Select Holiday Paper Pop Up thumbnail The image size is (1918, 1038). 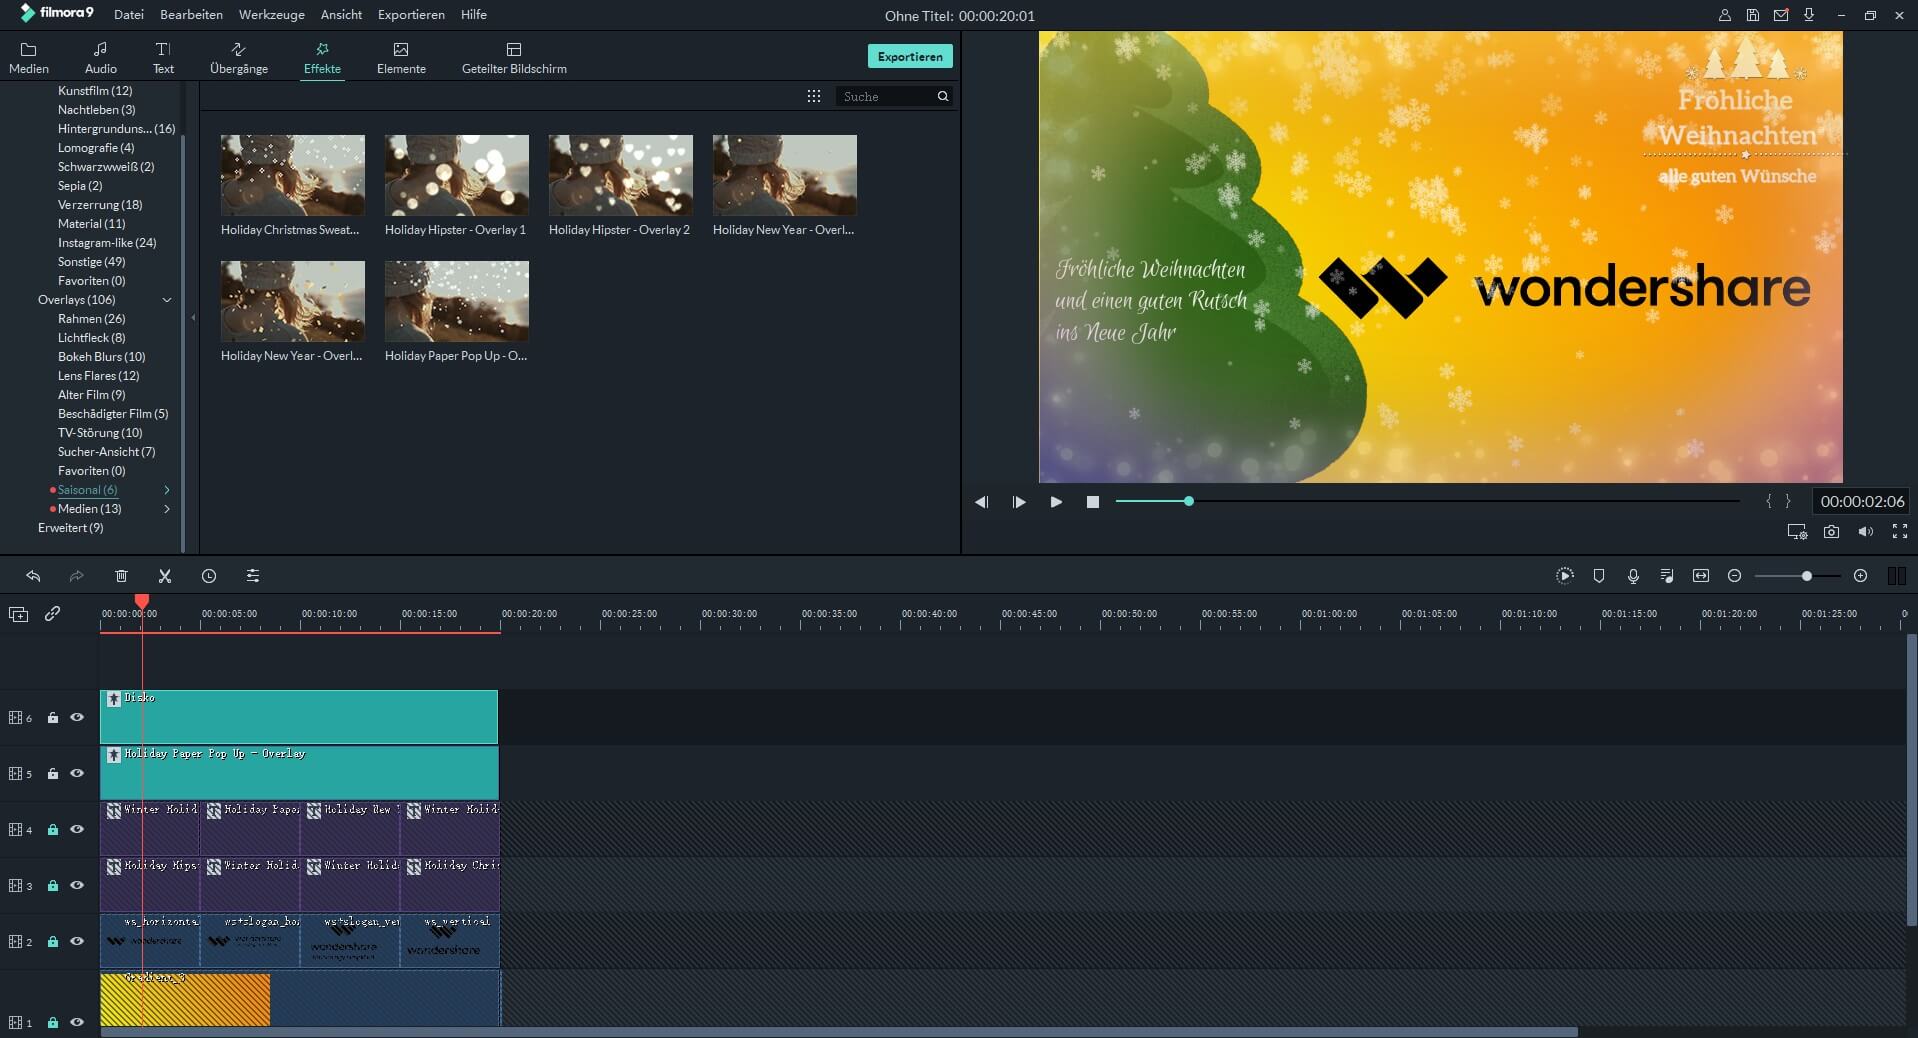coord(457,301)
